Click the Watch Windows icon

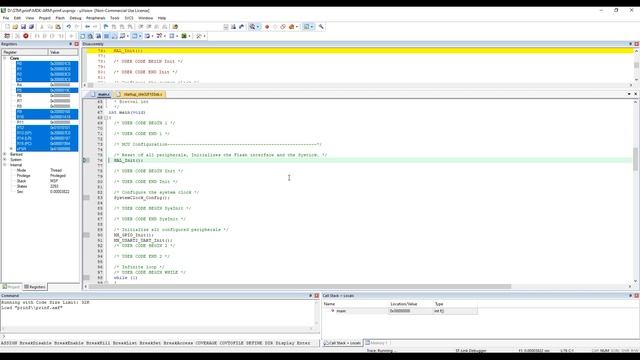click(122, 36)
